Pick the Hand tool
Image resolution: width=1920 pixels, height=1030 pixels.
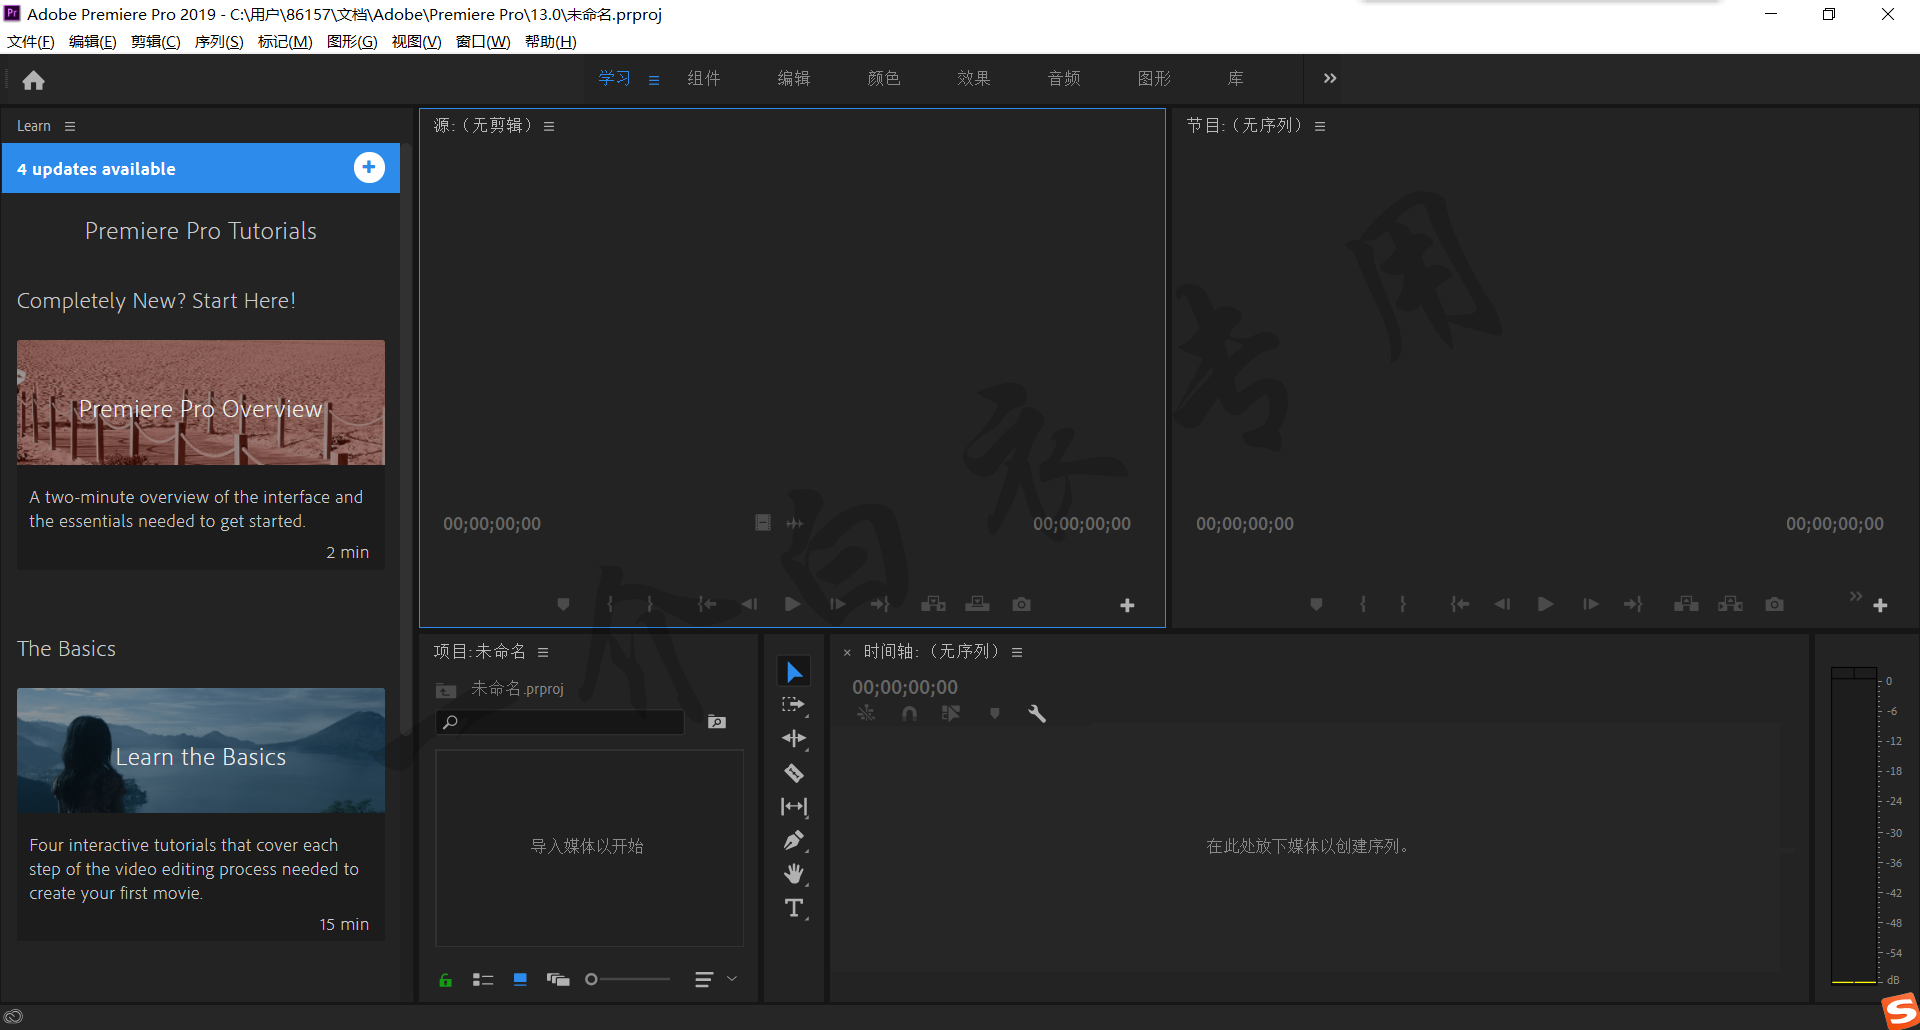tap(794, 874)
